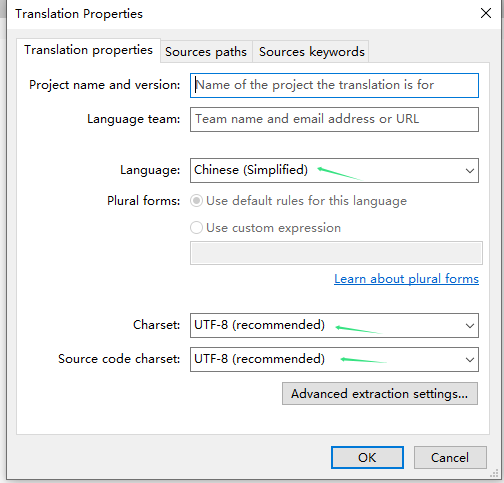This screenshot has width=504, height=483.
Task: Open the Sources keywords tab
Action: click(x=311, y=52)
